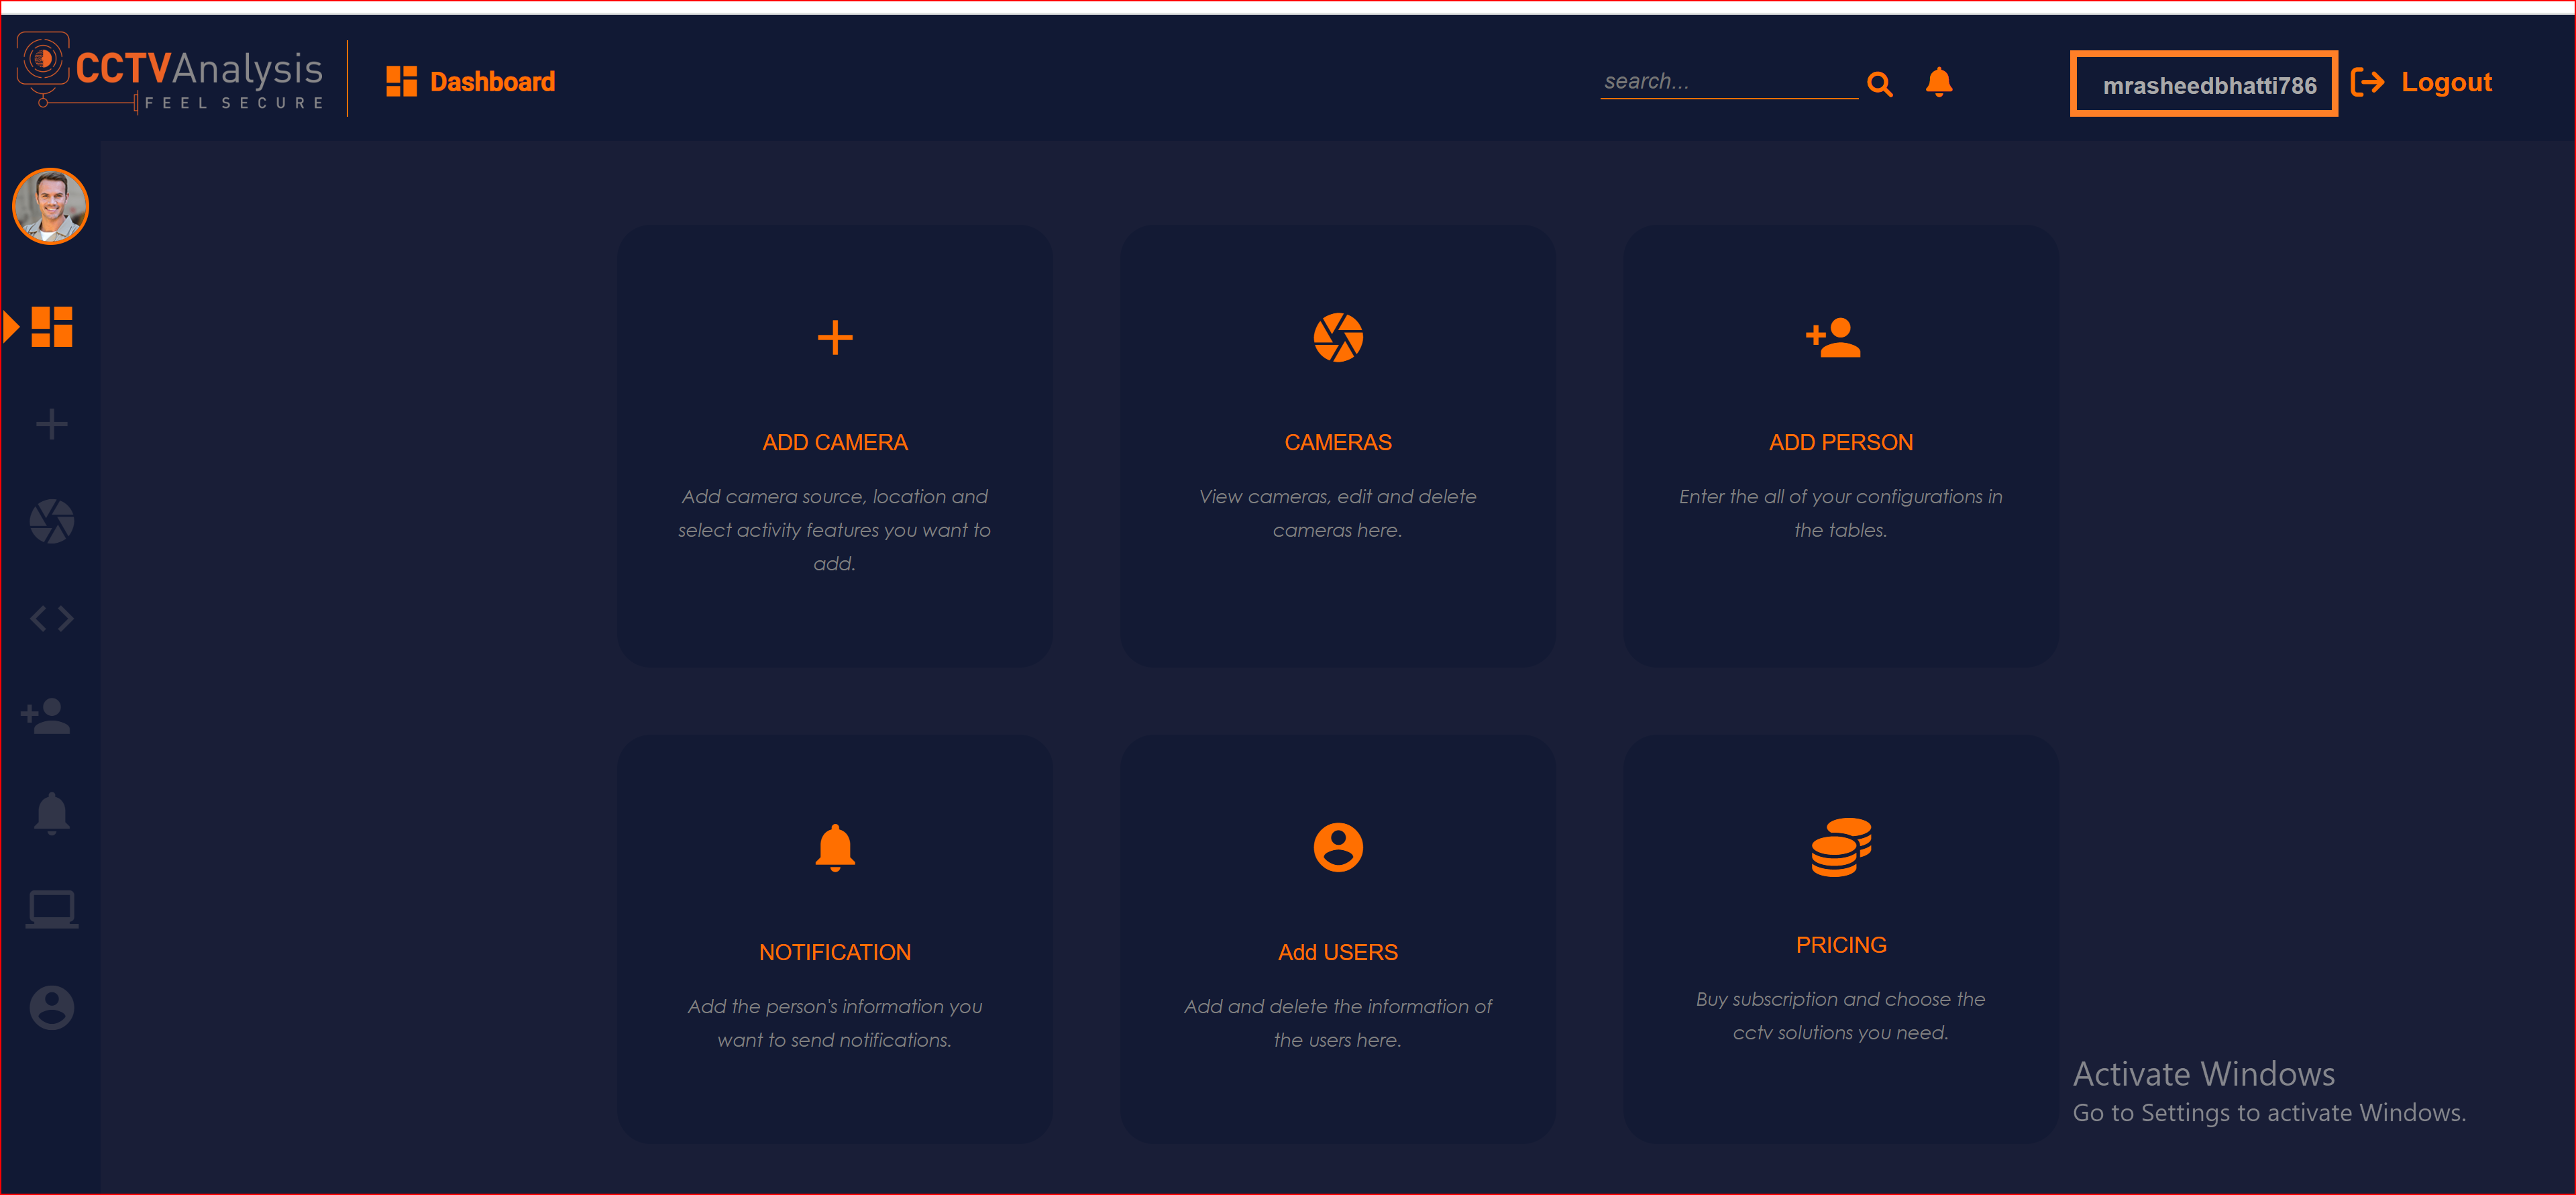
Task: Select the sidebar dashboard grid icon
Action: click(x=52, y=327)
